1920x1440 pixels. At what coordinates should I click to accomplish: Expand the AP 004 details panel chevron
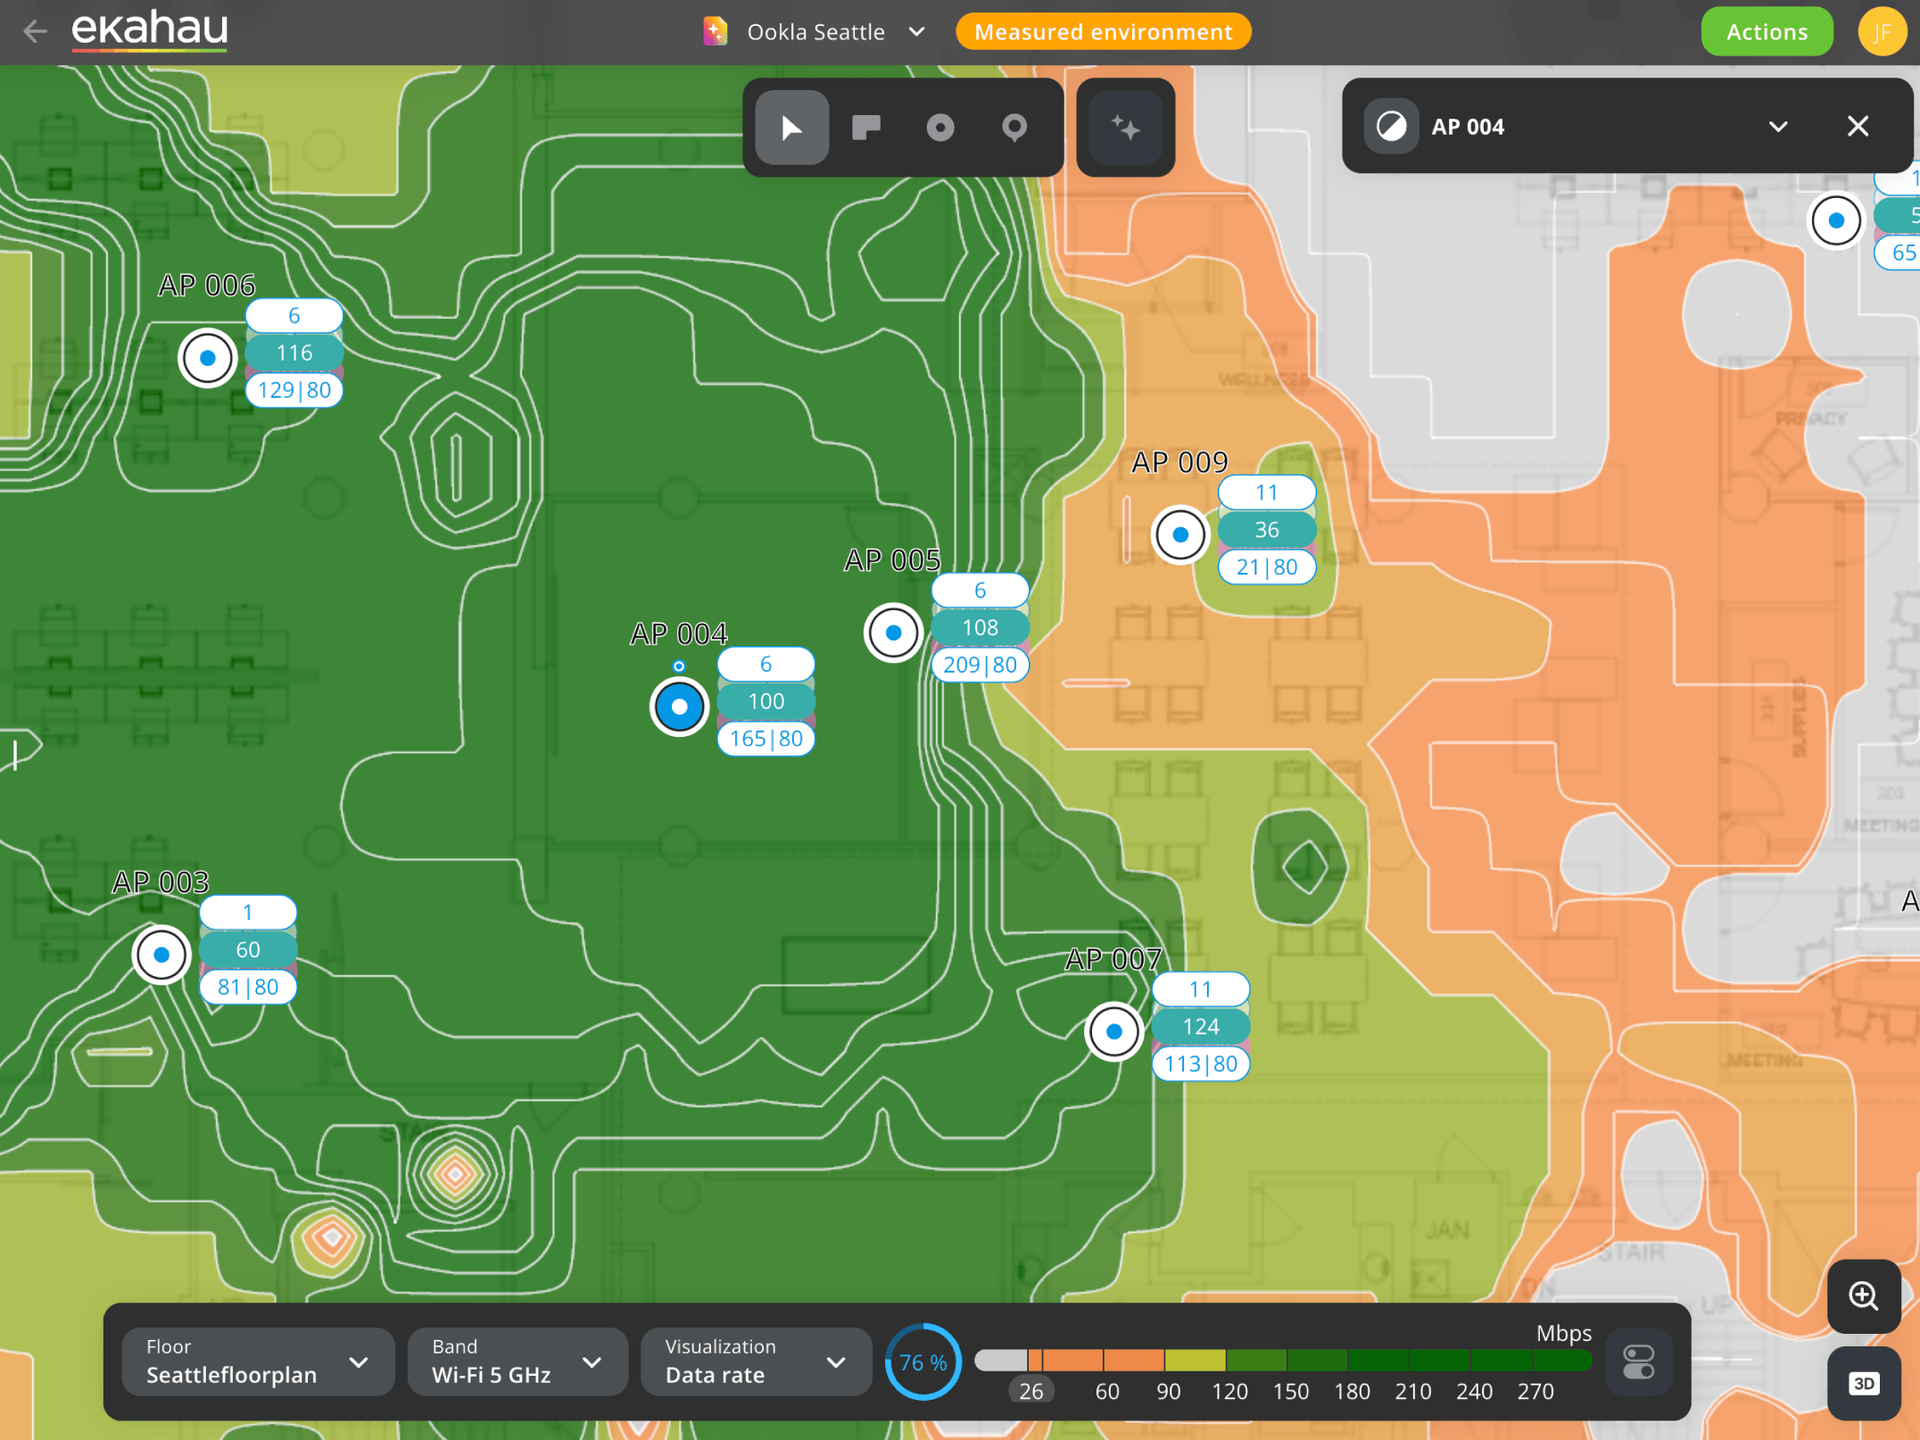pyautogui.click(x=1778, y=126)
